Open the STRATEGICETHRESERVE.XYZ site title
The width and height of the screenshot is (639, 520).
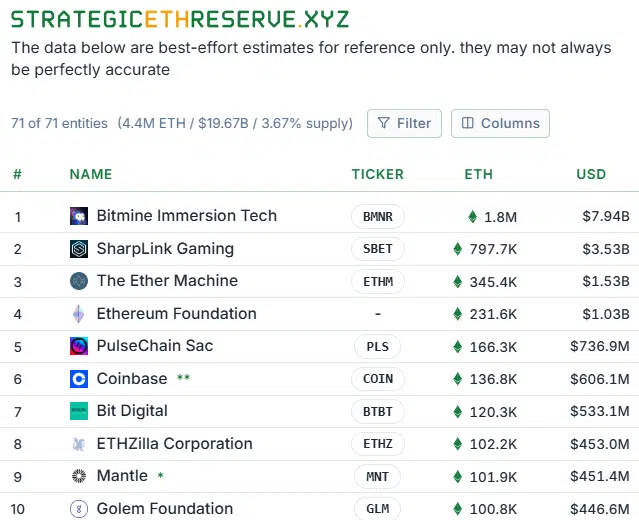(x=180, y=19)
